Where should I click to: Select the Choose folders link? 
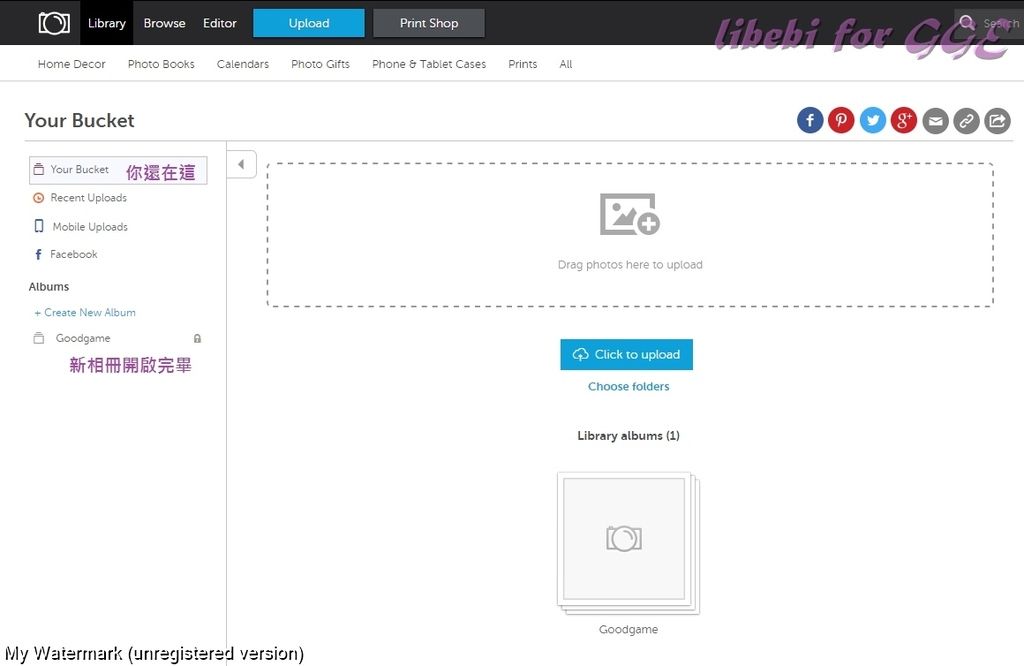628,386
